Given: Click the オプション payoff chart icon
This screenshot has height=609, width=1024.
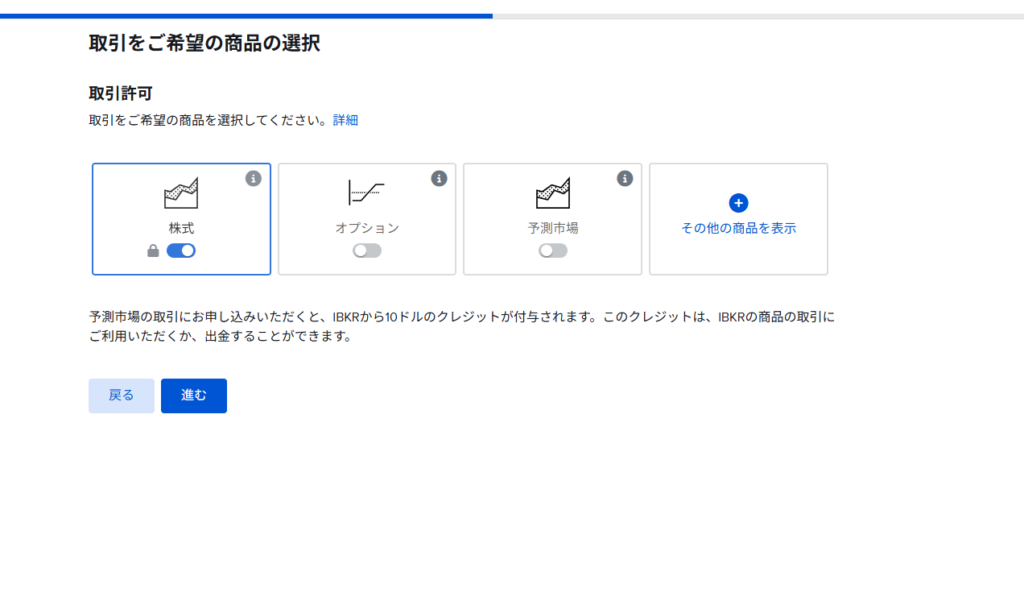Looking at the screenshot, I should [x=366, y=193].
